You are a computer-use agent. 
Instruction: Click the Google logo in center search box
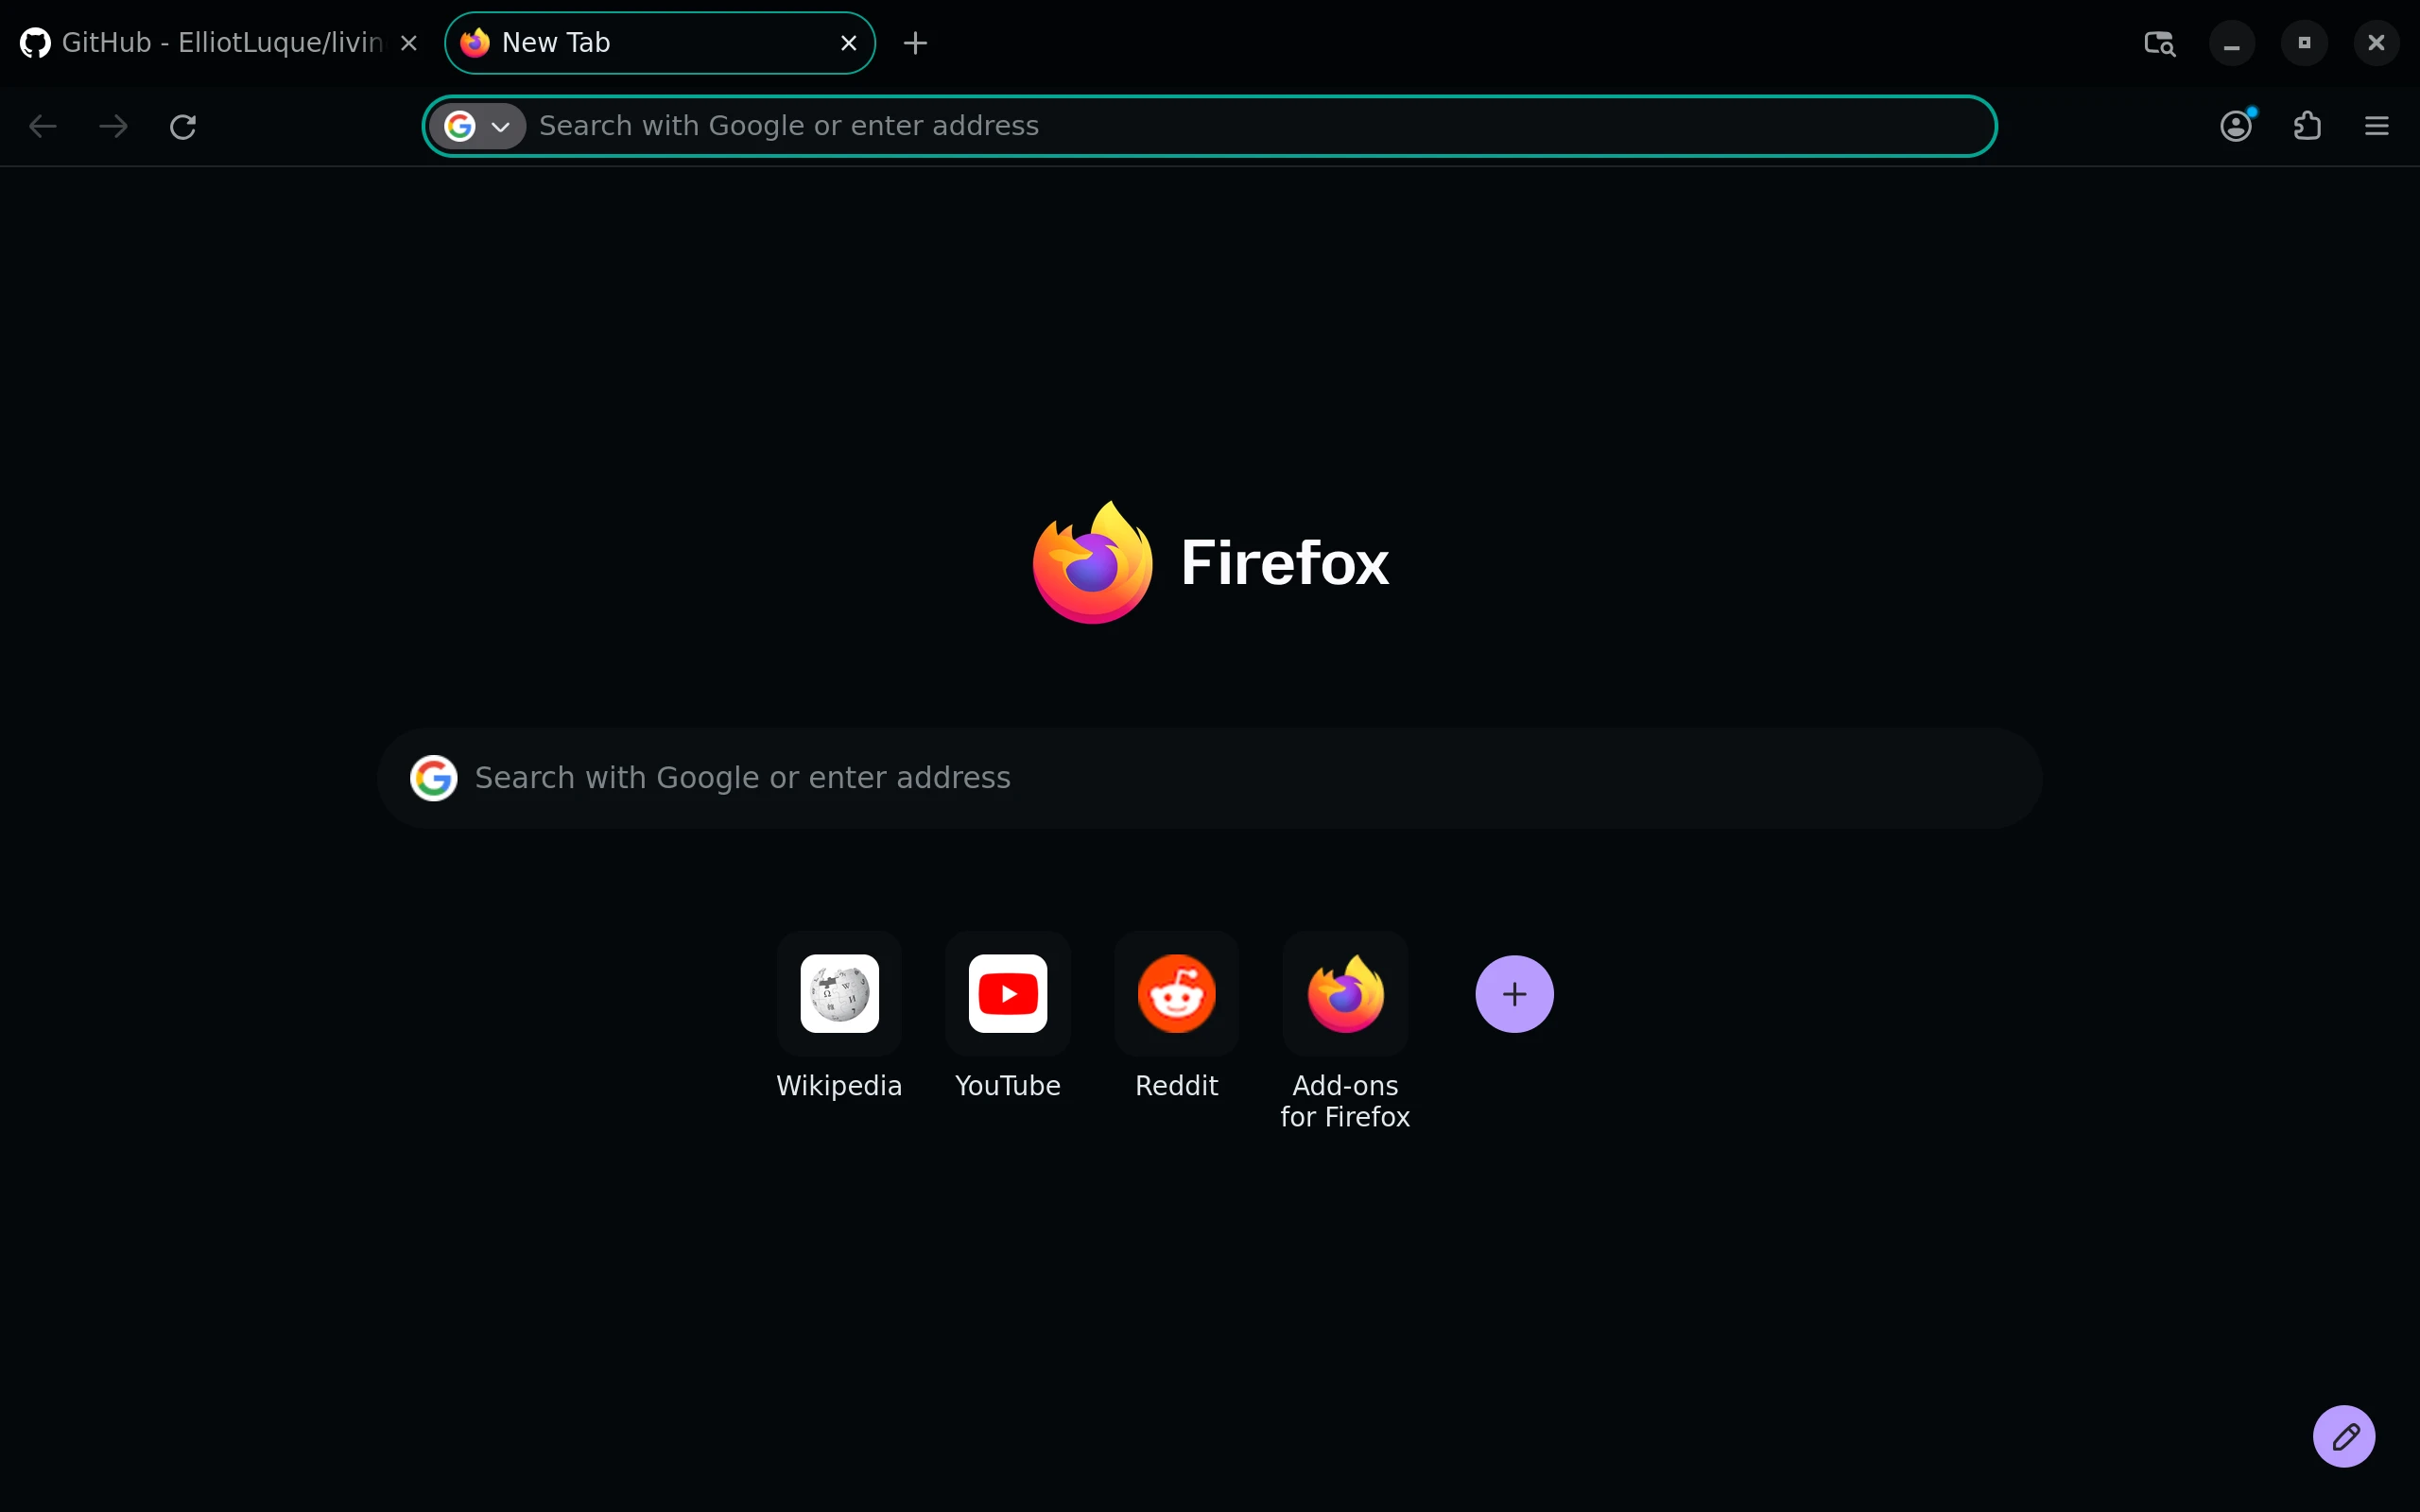434,778
